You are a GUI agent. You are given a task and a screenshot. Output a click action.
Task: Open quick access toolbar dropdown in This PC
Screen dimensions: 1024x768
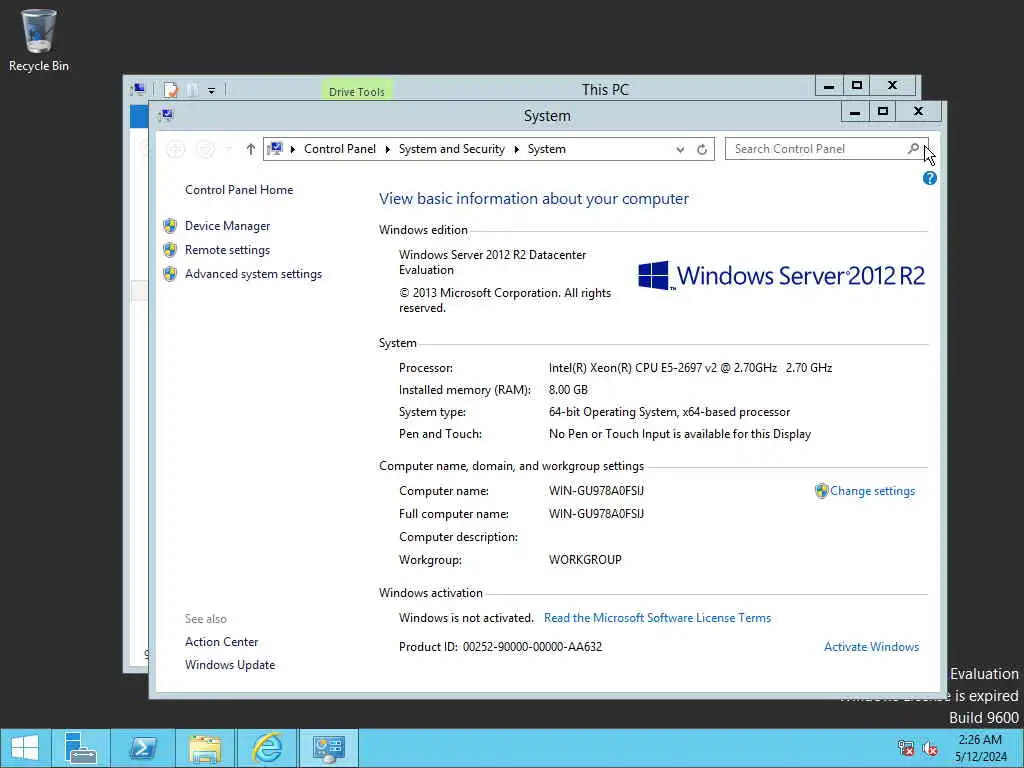pos(212,91)
